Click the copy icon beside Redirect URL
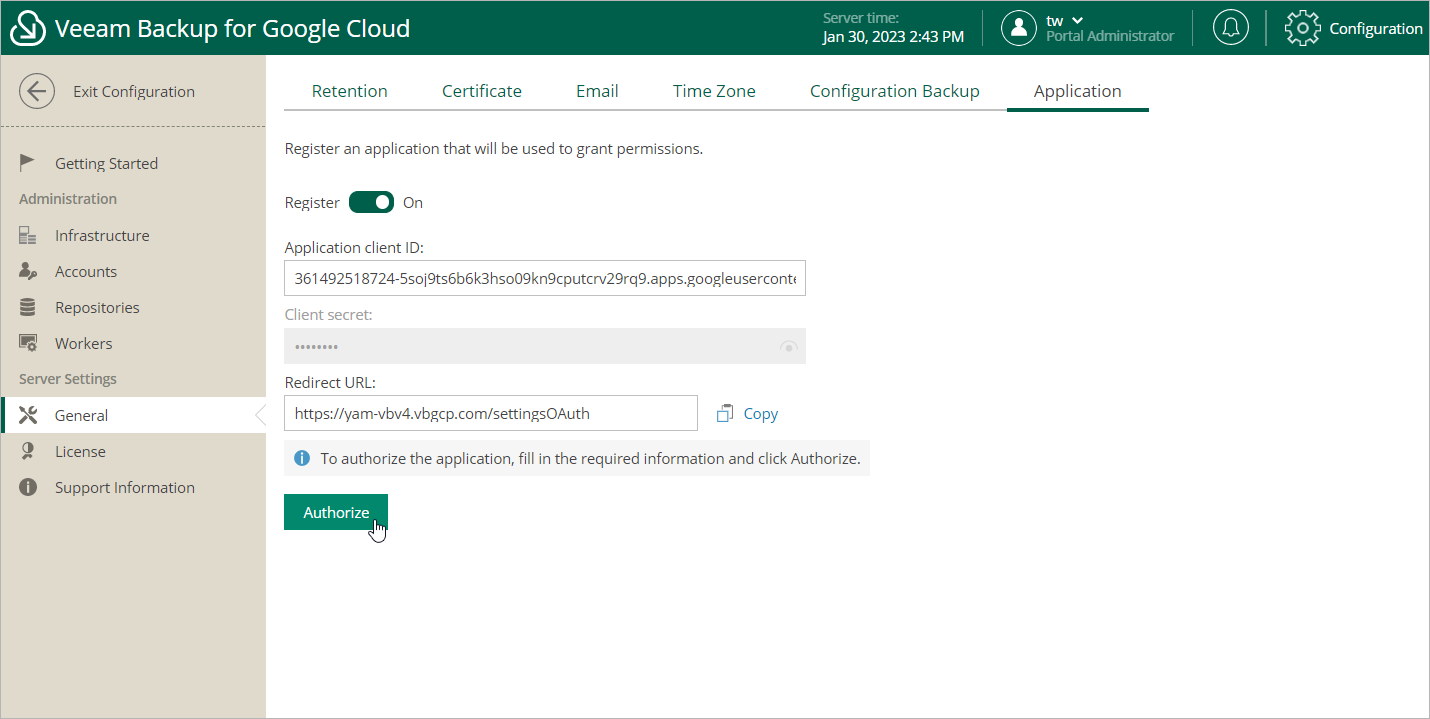The width and height of the screenshot is (1430, 719). [726, 413]
